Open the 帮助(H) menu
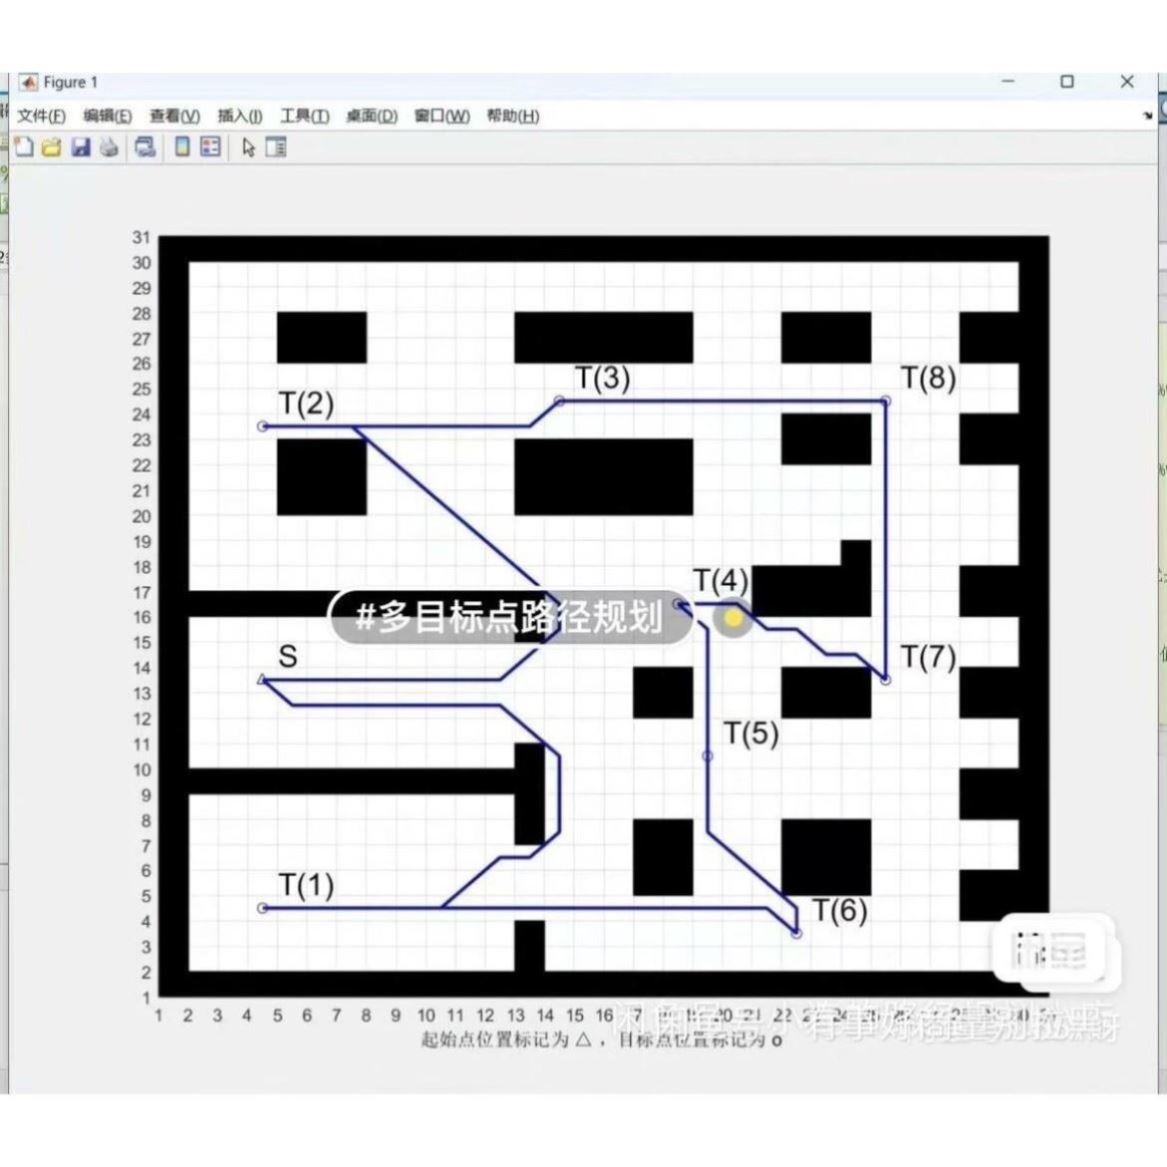This screenshot has width=1167, height=1167. [x=511, y=116]
